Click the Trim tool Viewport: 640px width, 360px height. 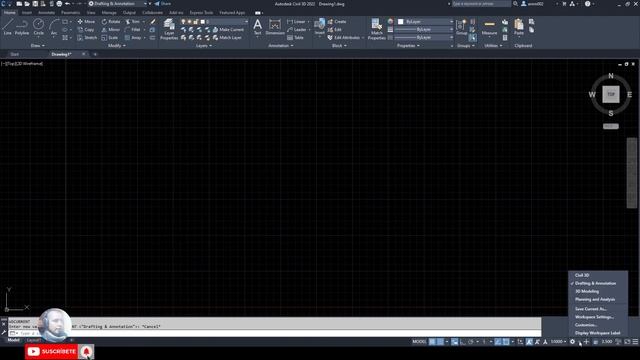point(132,22)
